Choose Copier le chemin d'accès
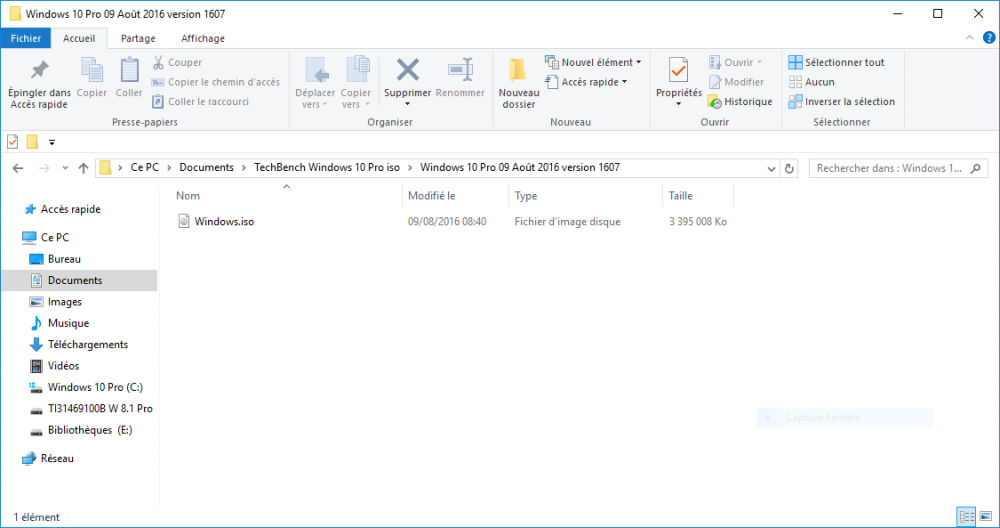This screenshot has height=528, width=1000. coord(216,82)
